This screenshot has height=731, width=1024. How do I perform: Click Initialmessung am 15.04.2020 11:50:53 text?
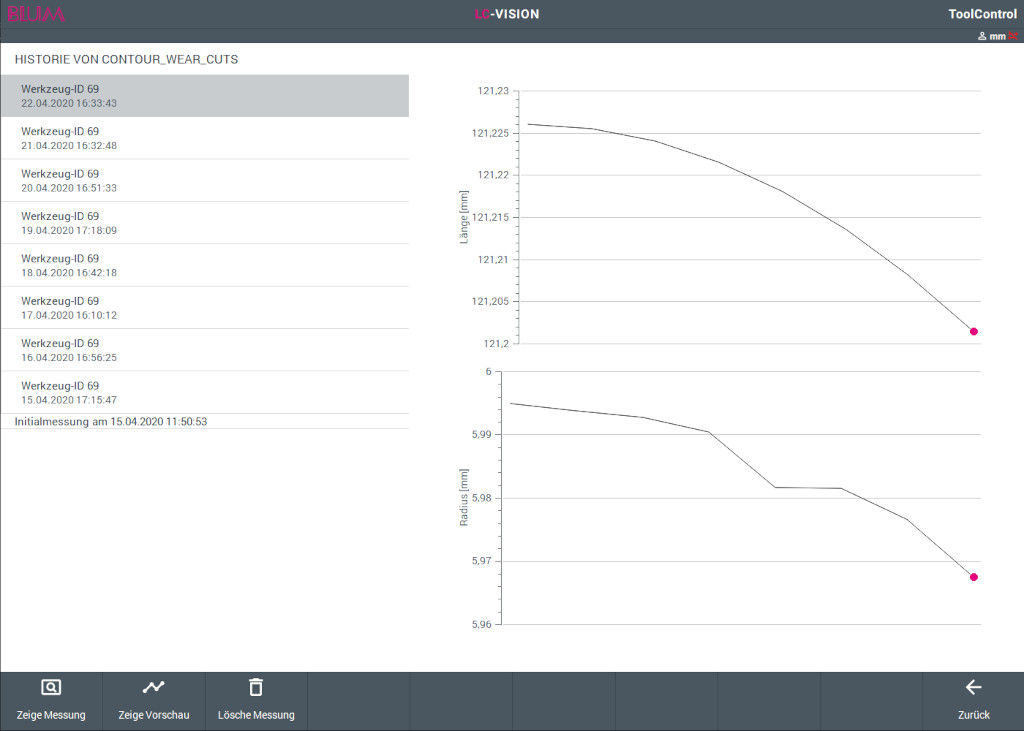coord(111,422)
